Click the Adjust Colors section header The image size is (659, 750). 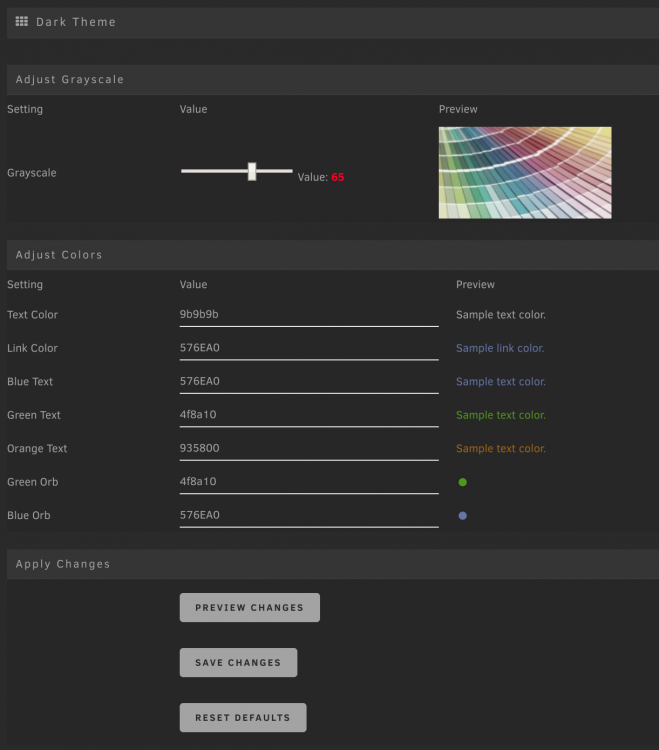[333, 255]
